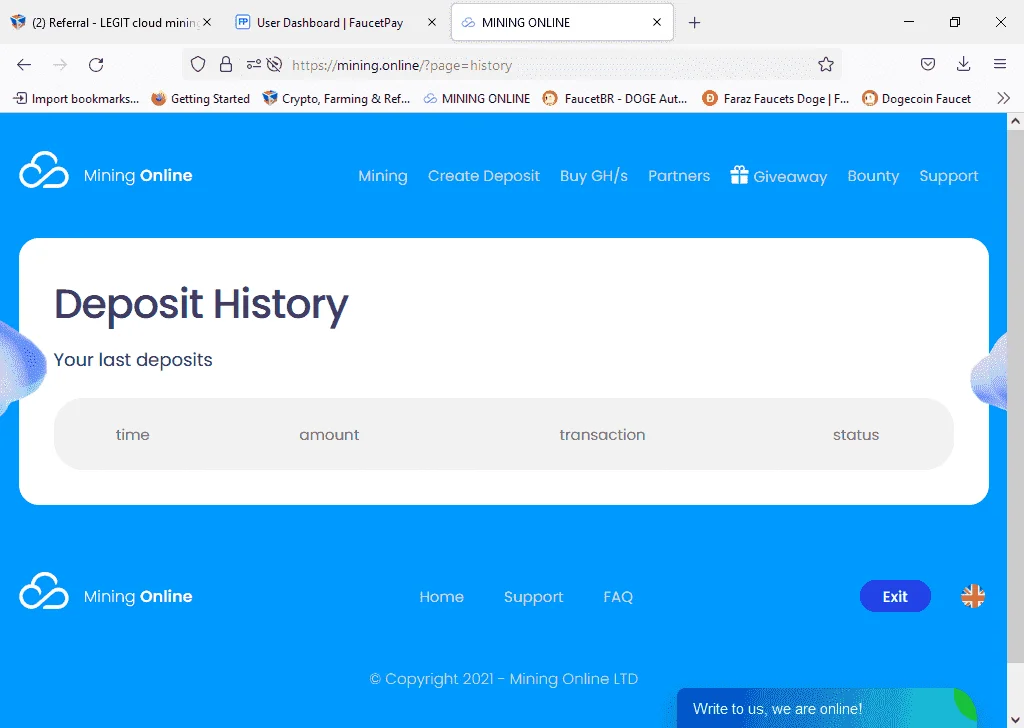Click the Import bookmarks bookmark
Image resolution: width=1024 pixels, height=728 pixels.
pos(76,99)
